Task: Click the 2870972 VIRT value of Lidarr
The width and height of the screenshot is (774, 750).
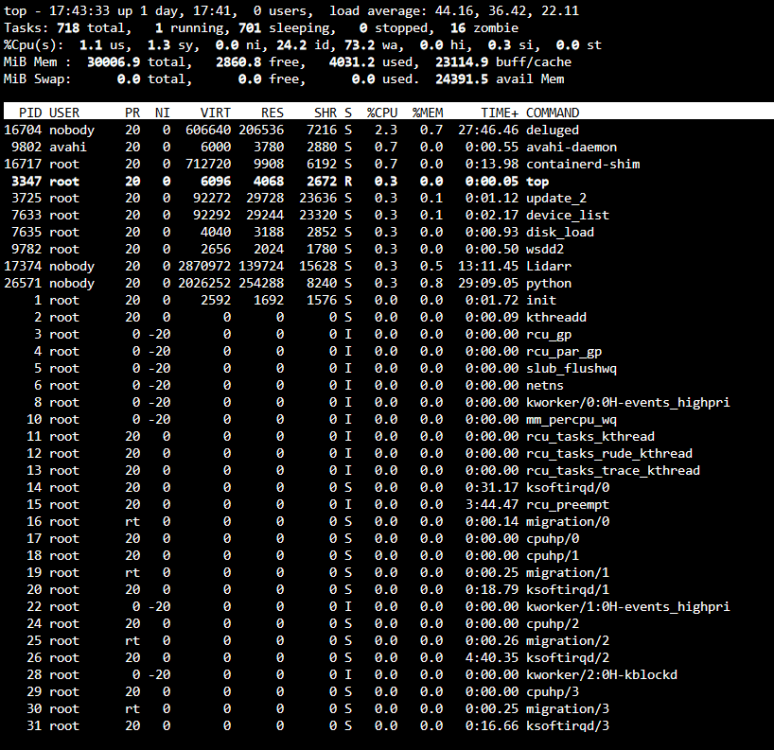Action: point(204,266)
